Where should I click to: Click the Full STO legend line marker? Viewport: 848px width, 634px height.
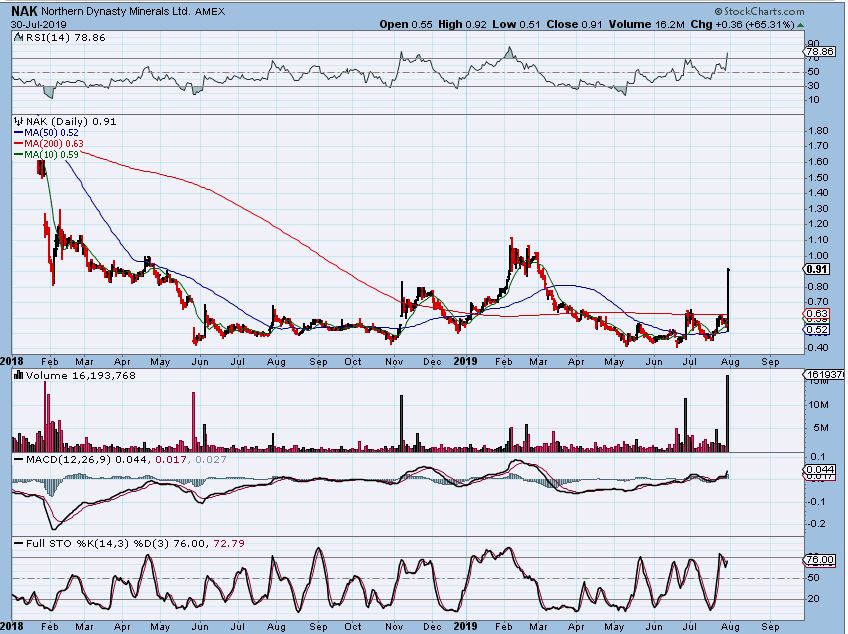(x=18, y=543)
